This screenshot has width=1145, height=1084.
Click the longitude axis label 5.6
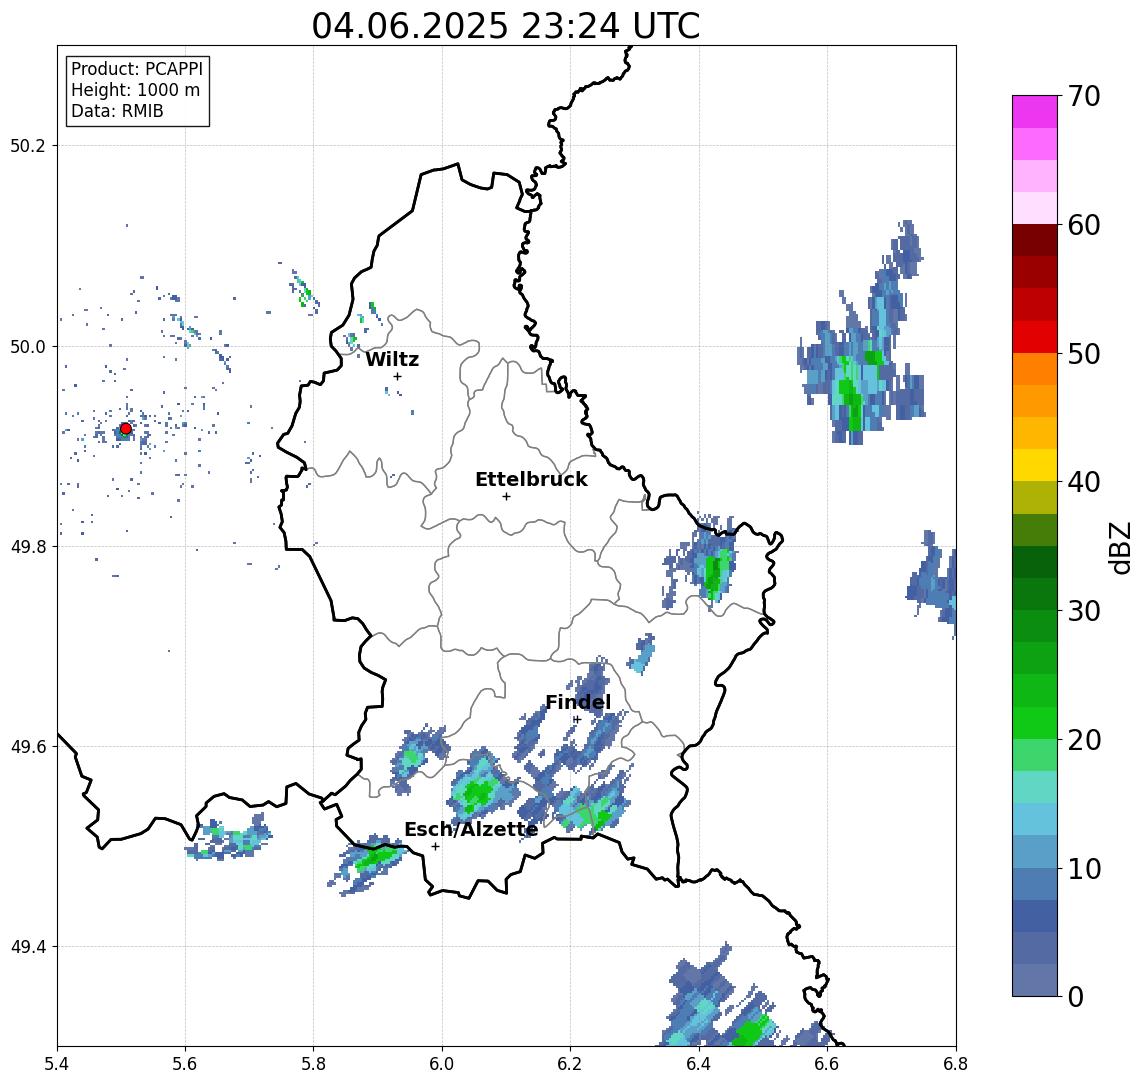pyautogui.click(x=185, y=1064)
